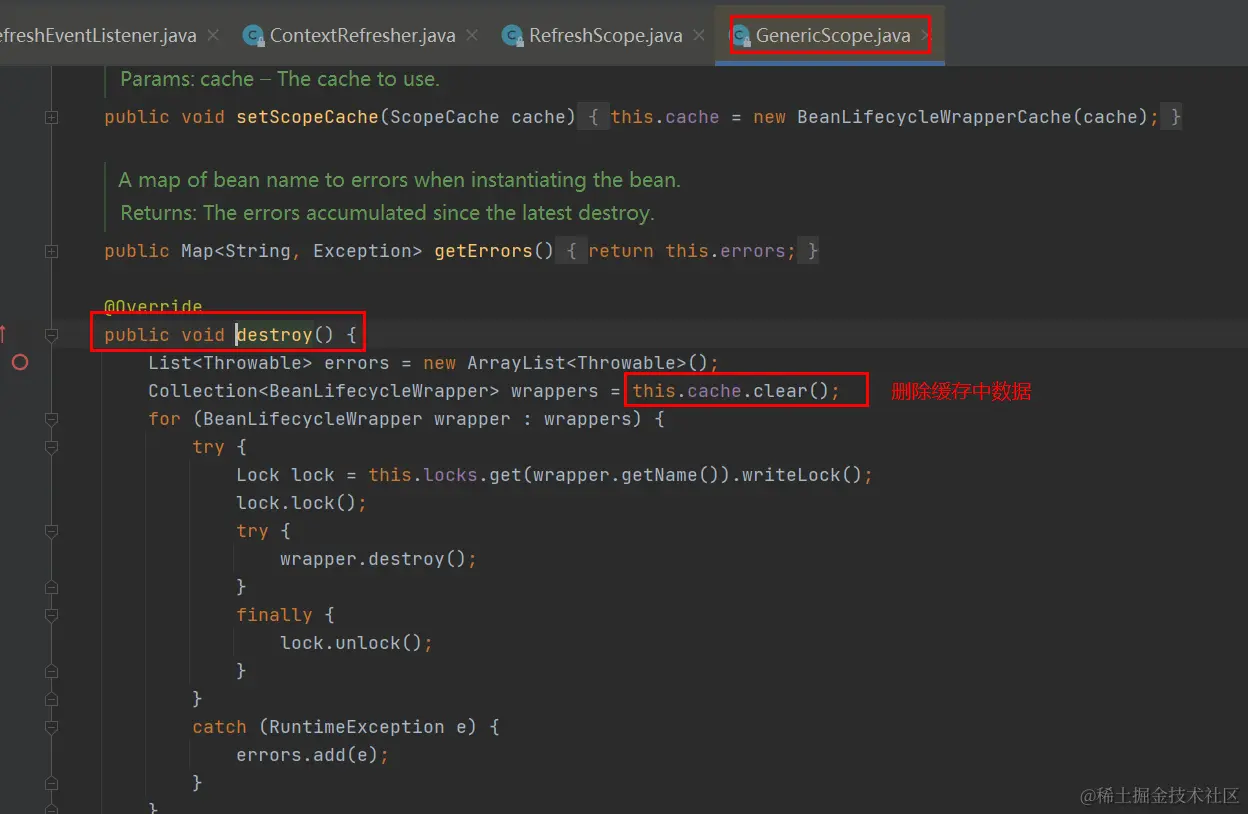This screenshot has width=1248, height=814.
Task: Click the destroy method name
Action: pos(274,335)
